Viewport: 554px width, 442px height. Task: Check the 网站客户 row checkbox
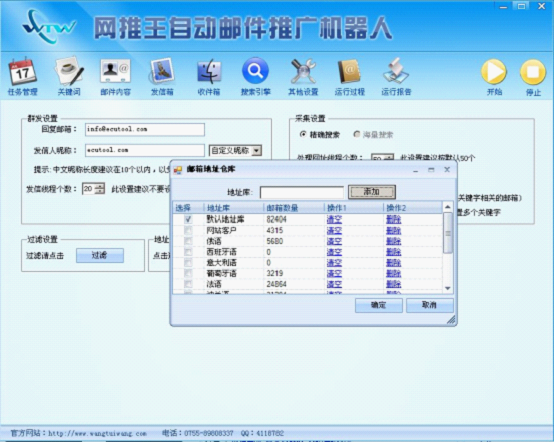click(x=188, y=230)
